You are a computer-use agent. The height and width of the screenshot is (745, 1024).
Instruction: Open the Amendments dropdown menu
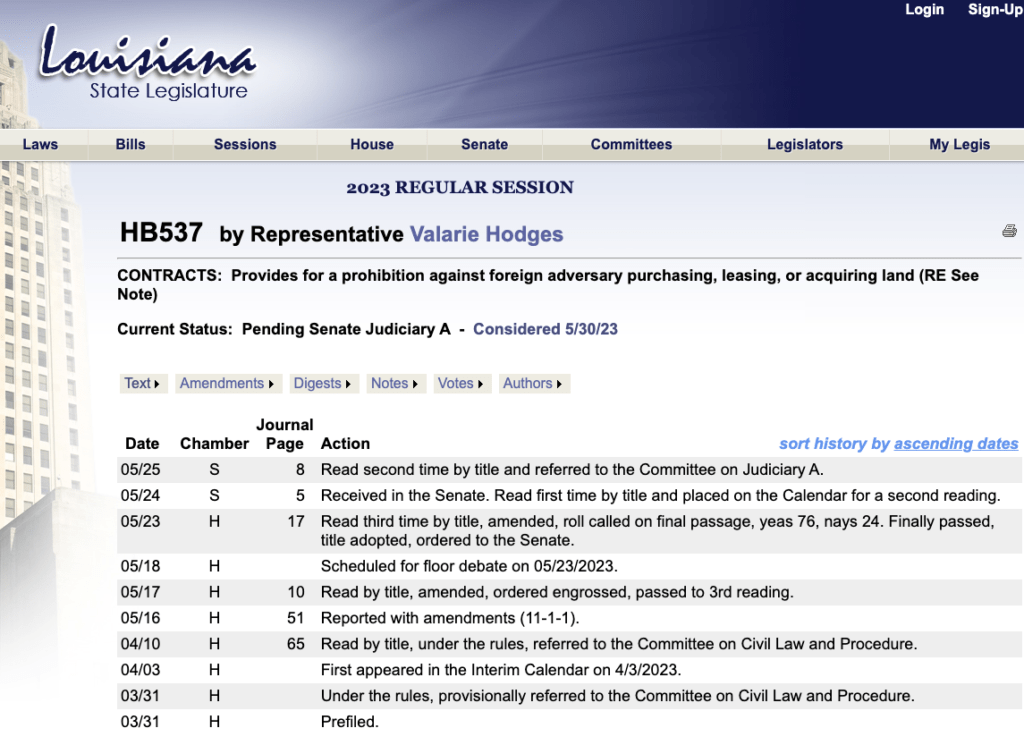pyautogui.click(x=227, y=383)
